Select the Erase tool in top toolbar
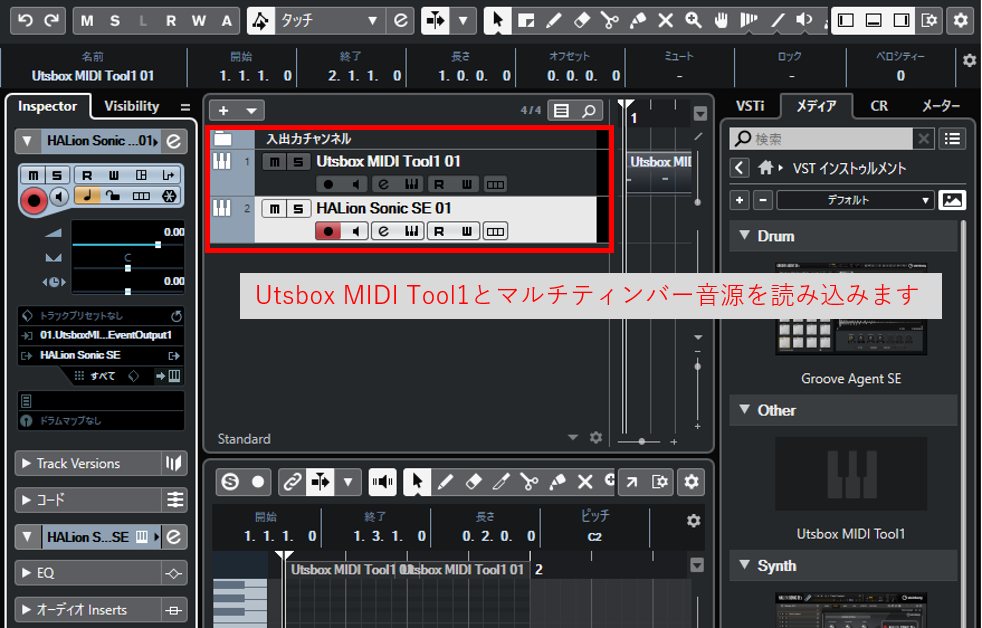982x628 pixels. pos(582,21)
